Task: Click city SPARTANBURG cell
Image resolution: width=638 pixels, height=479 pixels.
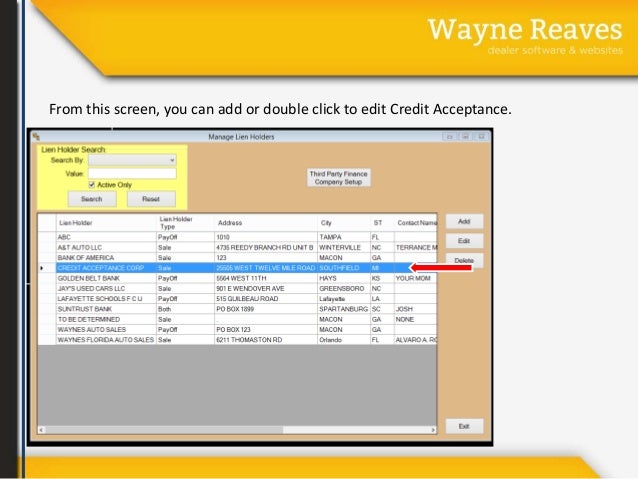Action: click(x=344, y=309)
